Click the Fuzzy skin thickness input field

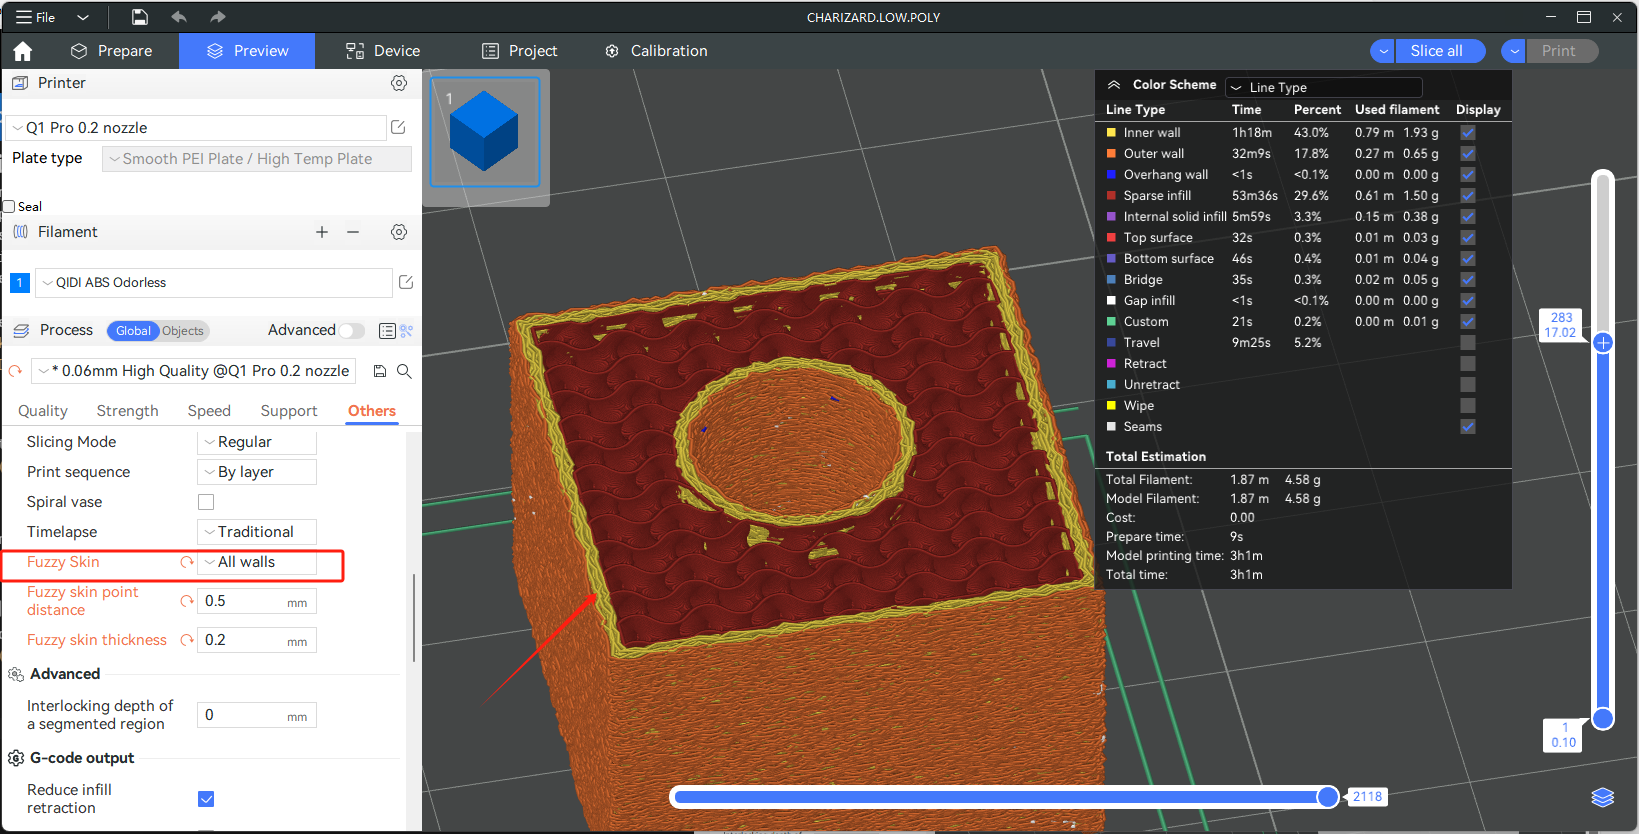[257, 640]
